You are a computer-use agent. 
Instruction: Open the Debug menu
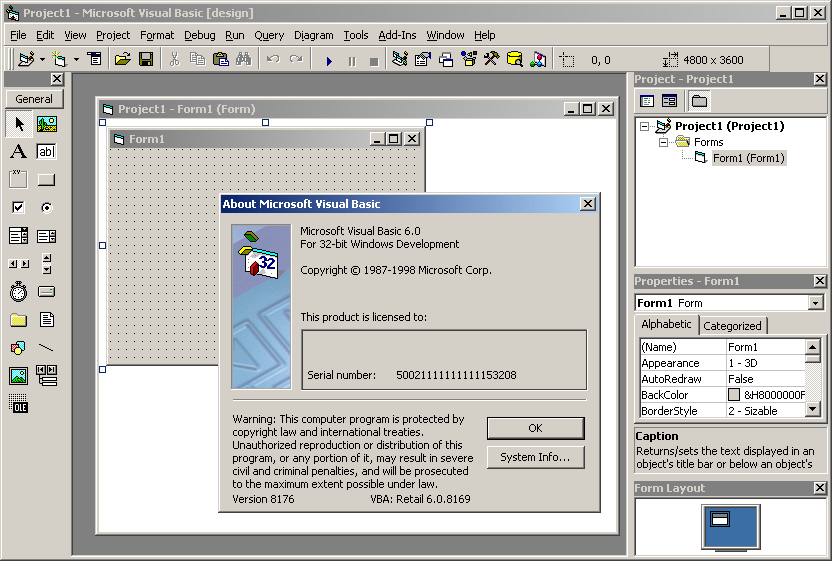[x=200, y=35]
